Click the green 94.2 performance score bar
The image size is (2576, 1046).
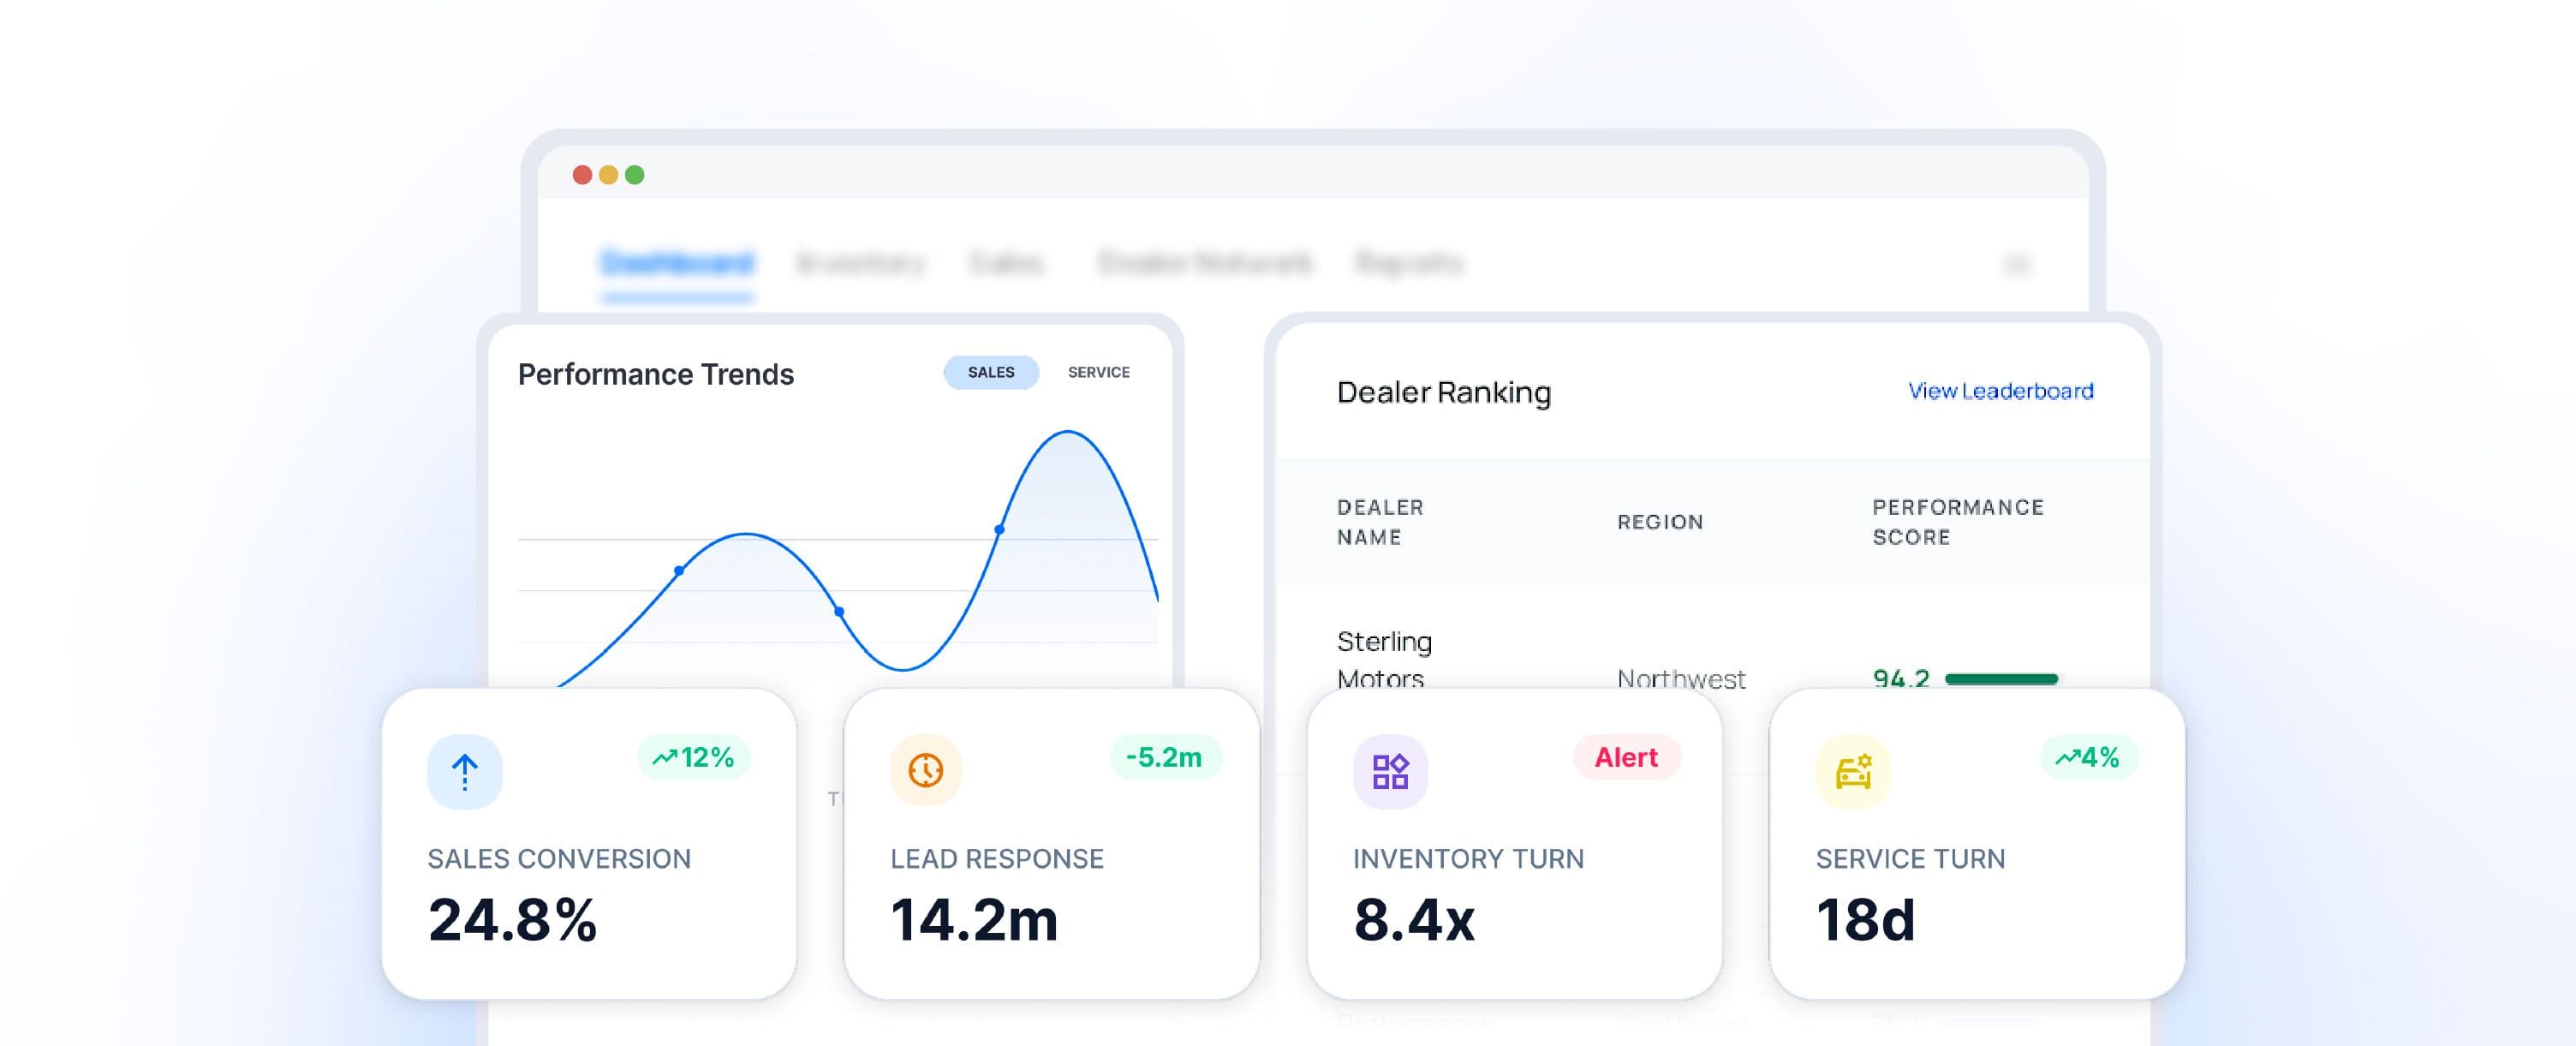point(2001,679)
